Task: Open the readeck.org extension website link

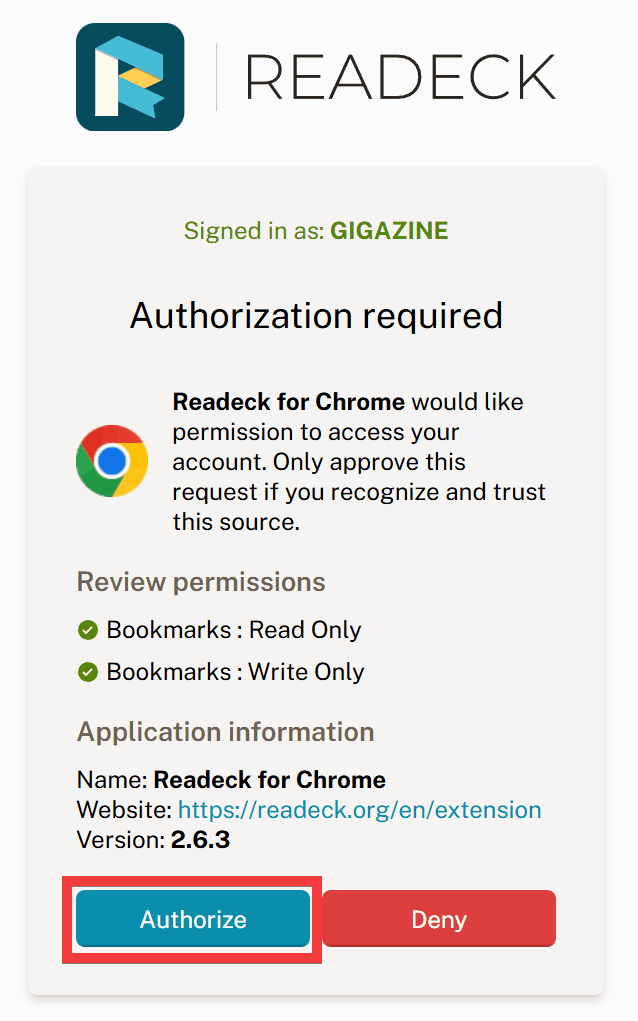Action: coord(359,809)
